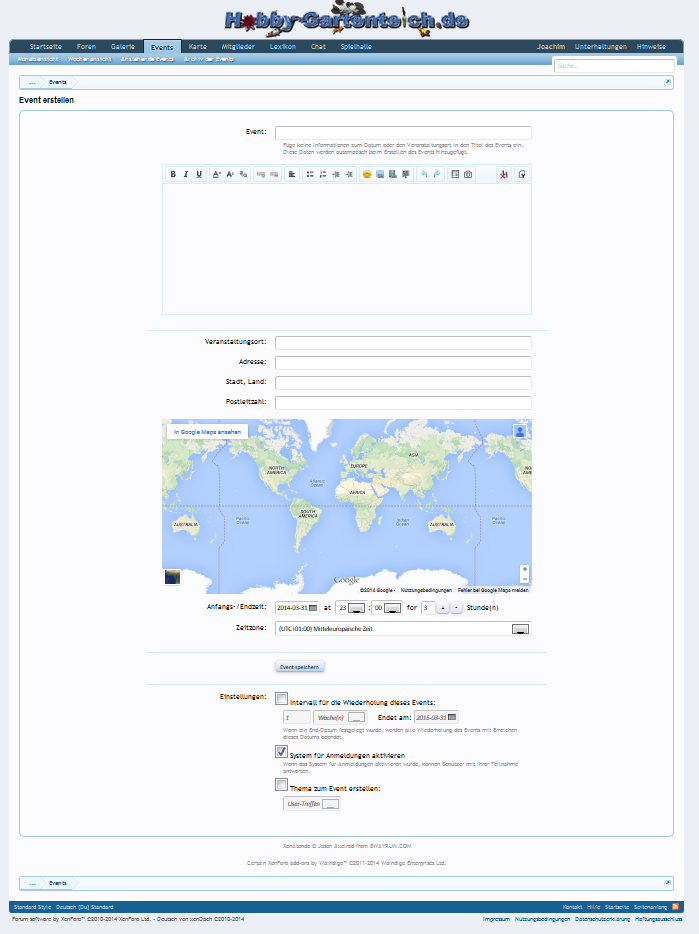
Task: Open the text color picker
Action: pyautogui.click(x=216, y=175)
